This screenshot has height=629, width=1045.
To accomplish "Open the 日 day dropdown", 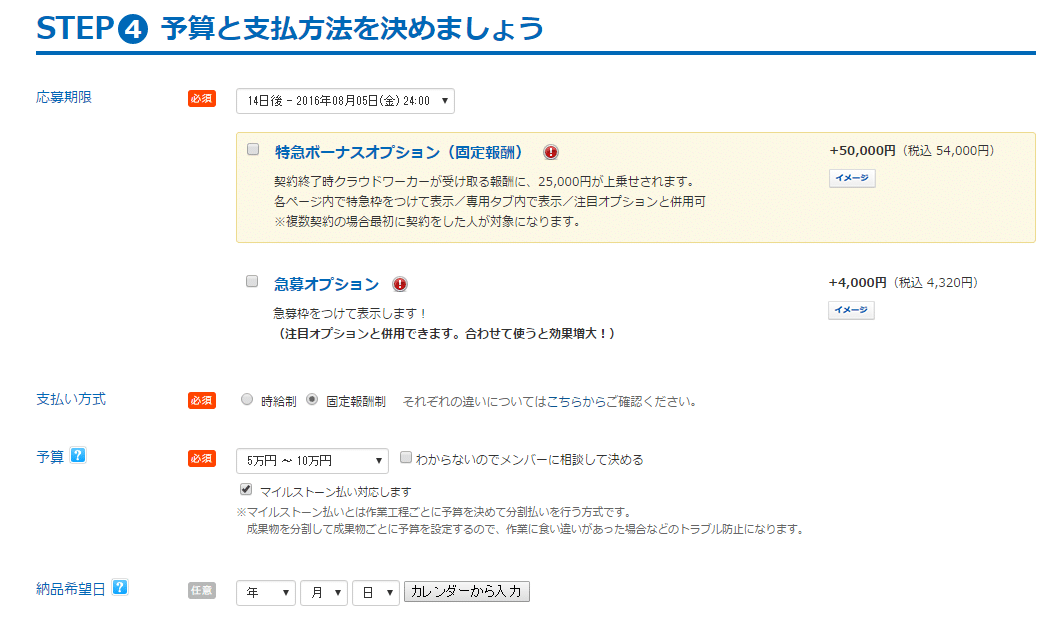I will click(x=376, y=593).
